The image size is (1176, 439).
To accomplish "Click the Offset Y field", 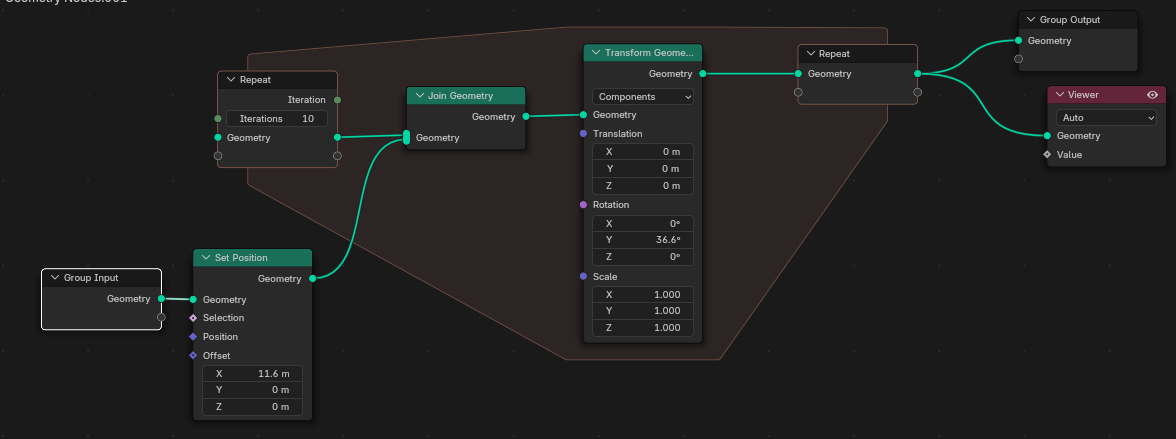I will click(x=253, y=390).
